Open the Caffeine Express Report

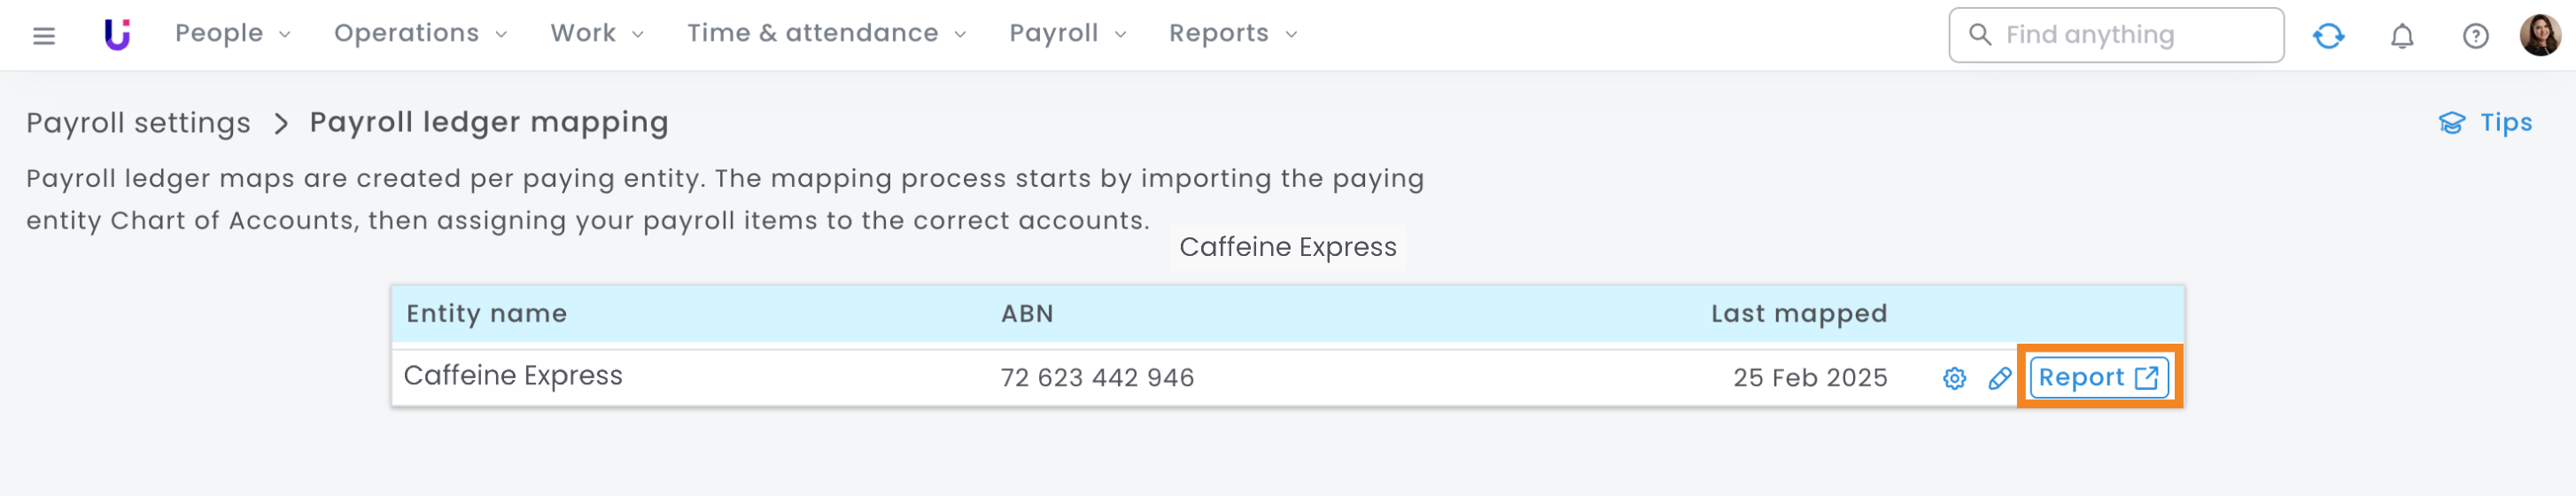pyautogui.click(x=2098, y=378)
